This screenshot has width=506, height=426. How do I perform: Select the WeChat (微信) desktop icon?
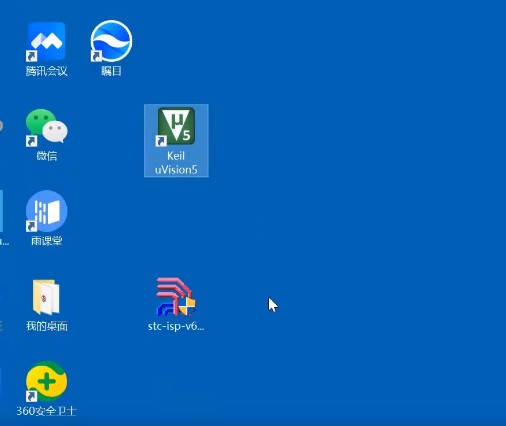47,127
